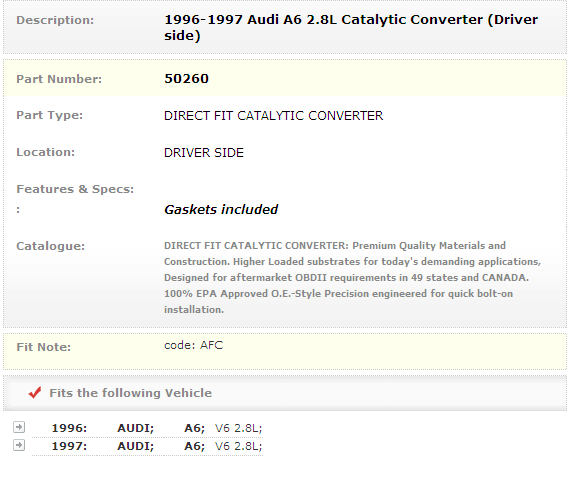The height and width of the screenshot is (478, 570).
Task: Click the arrow icon beside 1996 row
Action: point(19,427)
